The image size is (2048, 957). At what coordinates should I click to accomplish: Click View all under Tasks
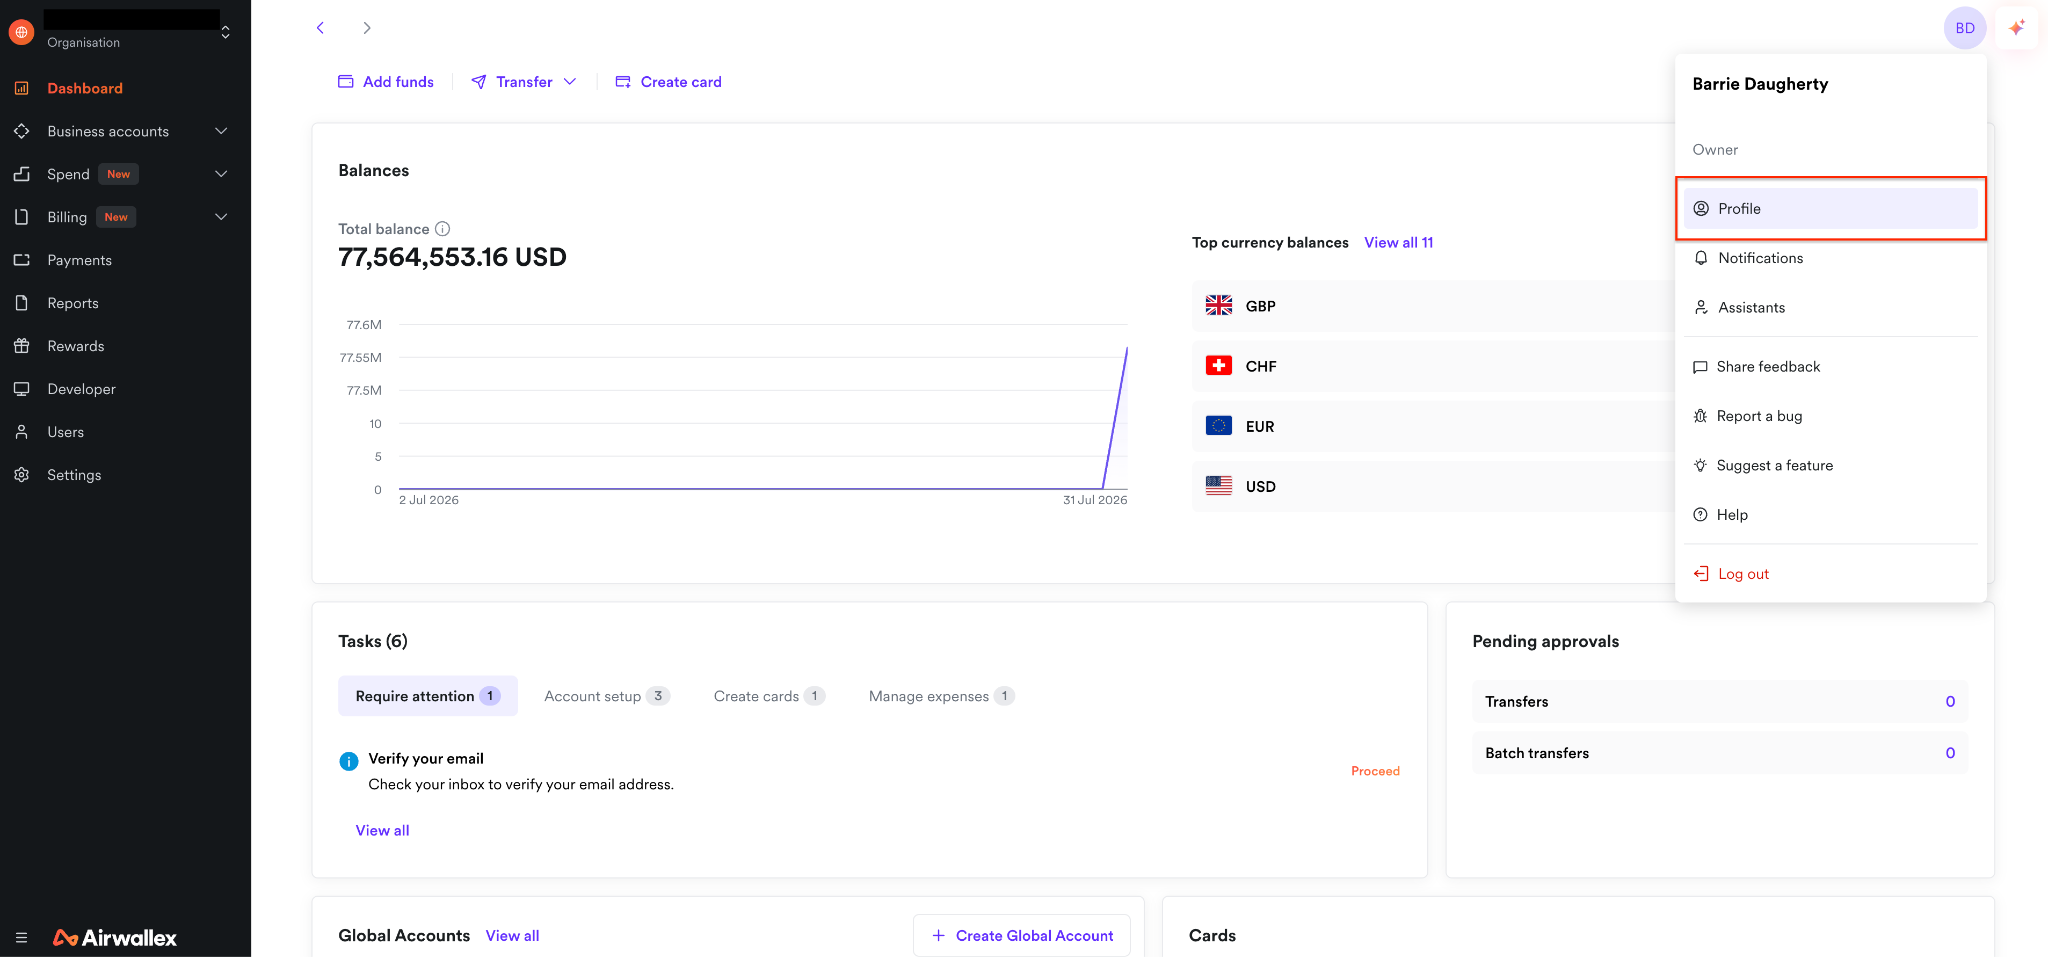pyautogui.click(x=382, y=831)
